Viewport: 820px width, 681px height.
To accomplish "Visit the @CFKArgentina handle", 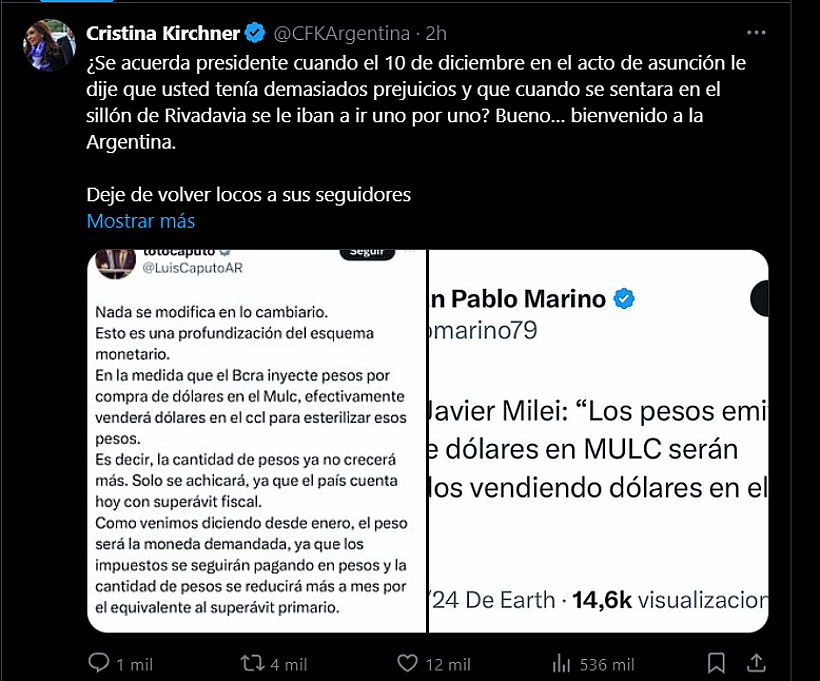I will [x=341, y=33].
